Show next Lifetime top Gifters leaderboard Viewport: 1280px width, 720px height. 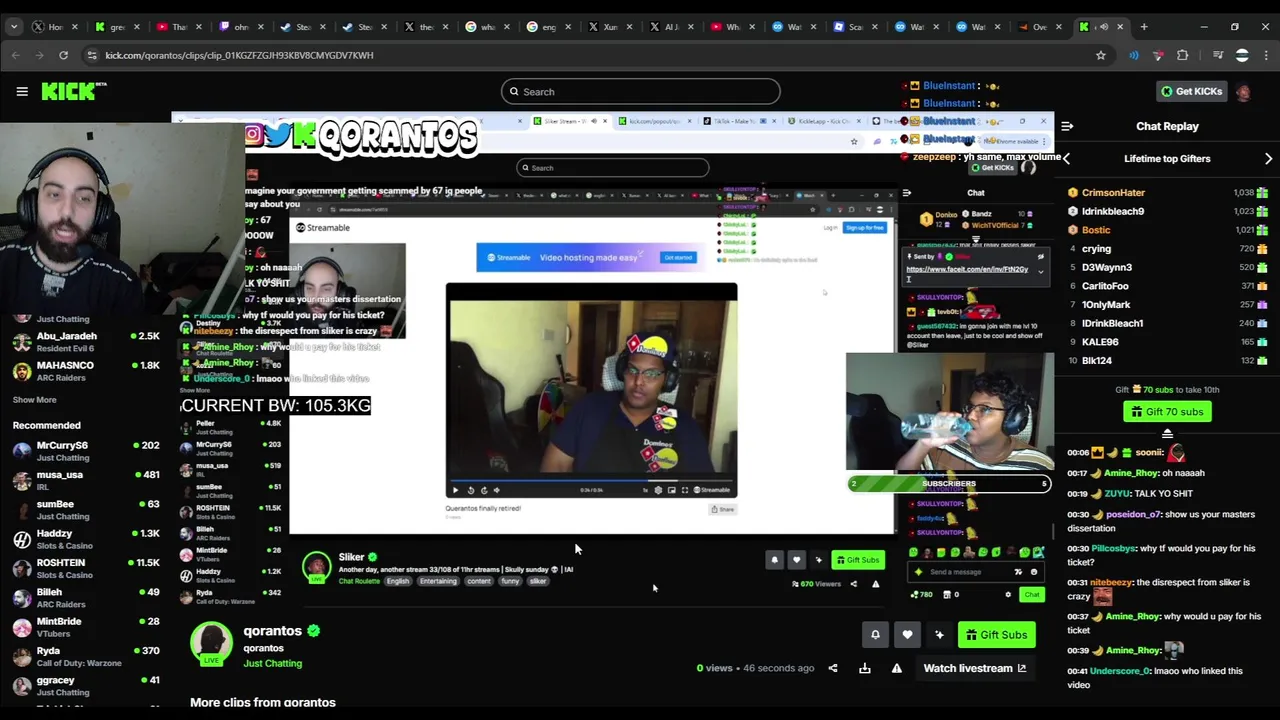coord(1268,159)
